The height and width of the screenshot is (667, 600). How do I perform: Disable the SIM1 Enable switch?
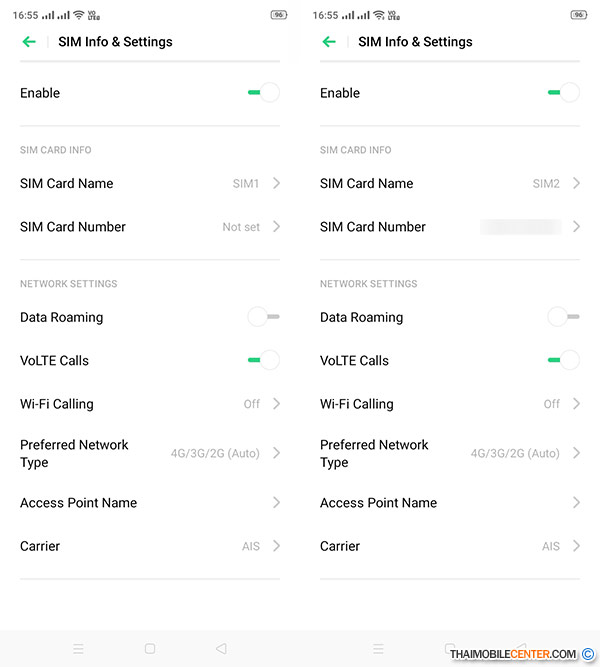coord(264,93)
